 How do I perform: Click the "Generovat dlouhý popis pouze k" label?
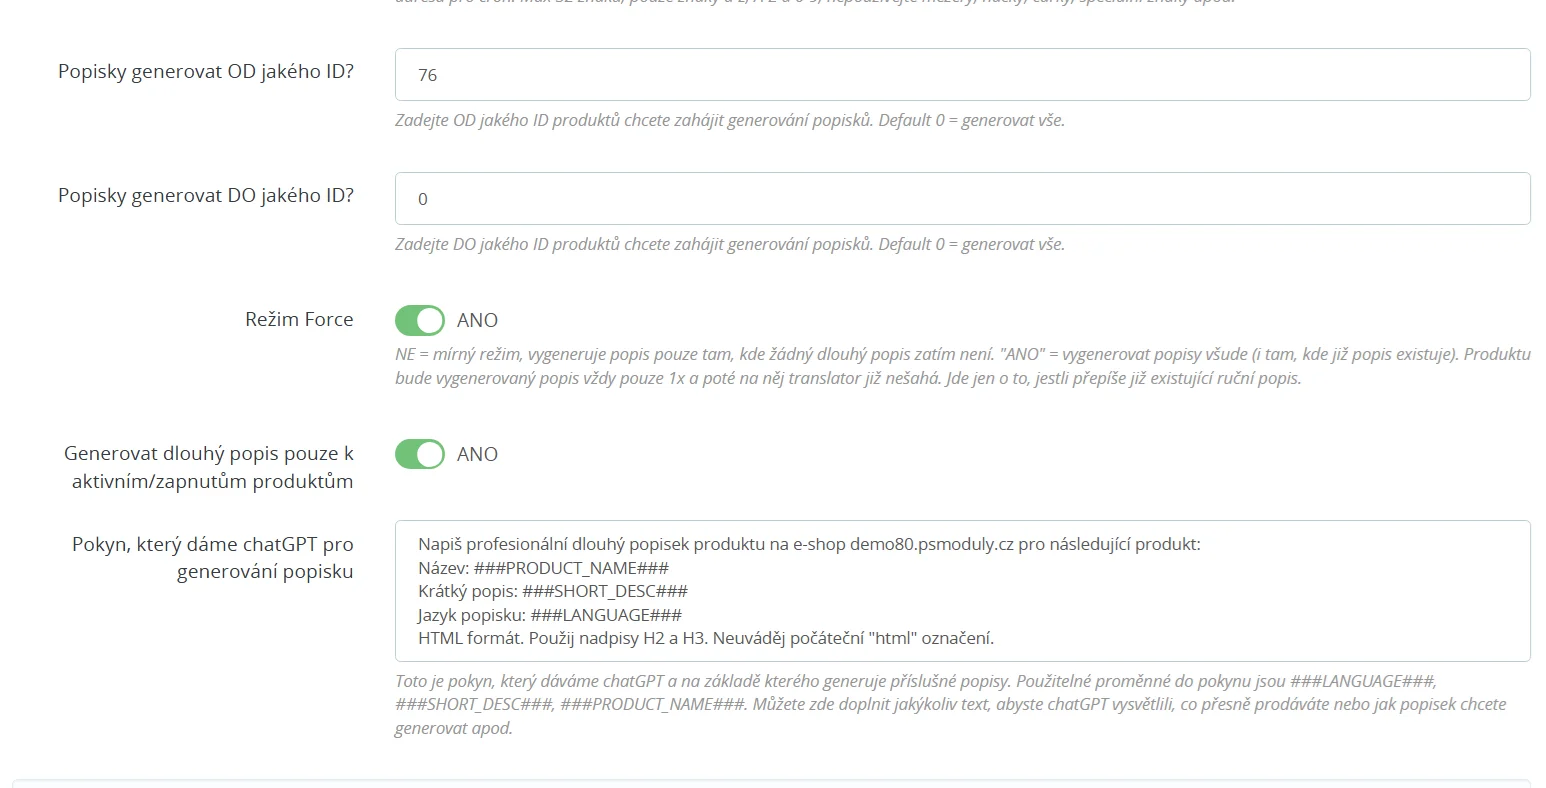pos(209,454)
